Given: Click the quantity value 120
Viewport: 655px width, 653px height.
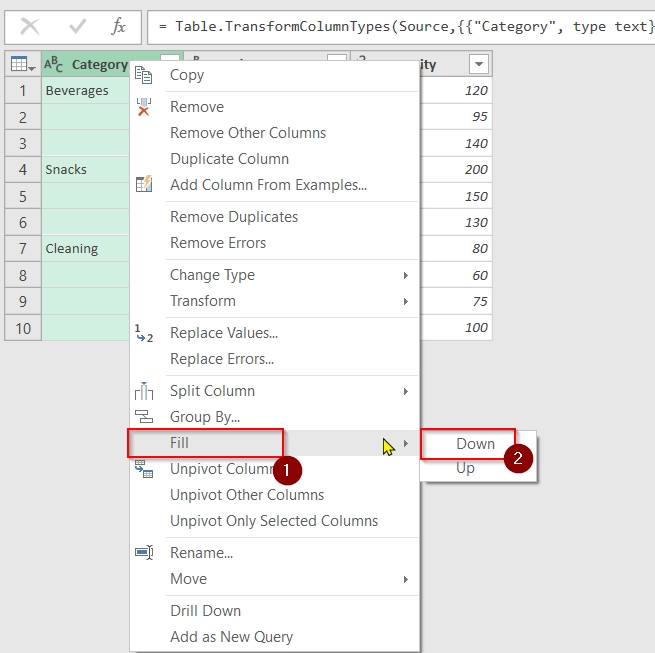Looking at the screenshot, I should point(476,91).
